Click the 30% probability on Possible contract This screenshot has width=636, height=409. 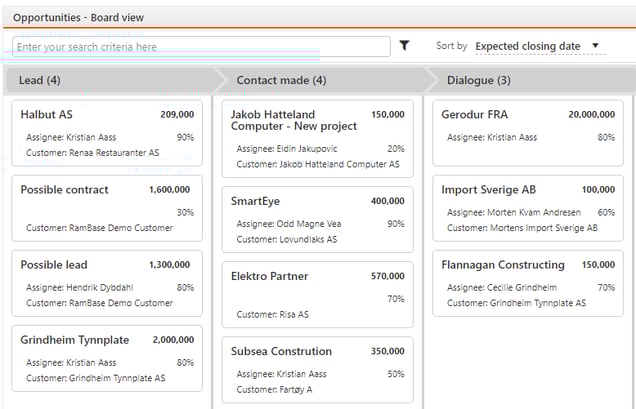tap(185, 213)
